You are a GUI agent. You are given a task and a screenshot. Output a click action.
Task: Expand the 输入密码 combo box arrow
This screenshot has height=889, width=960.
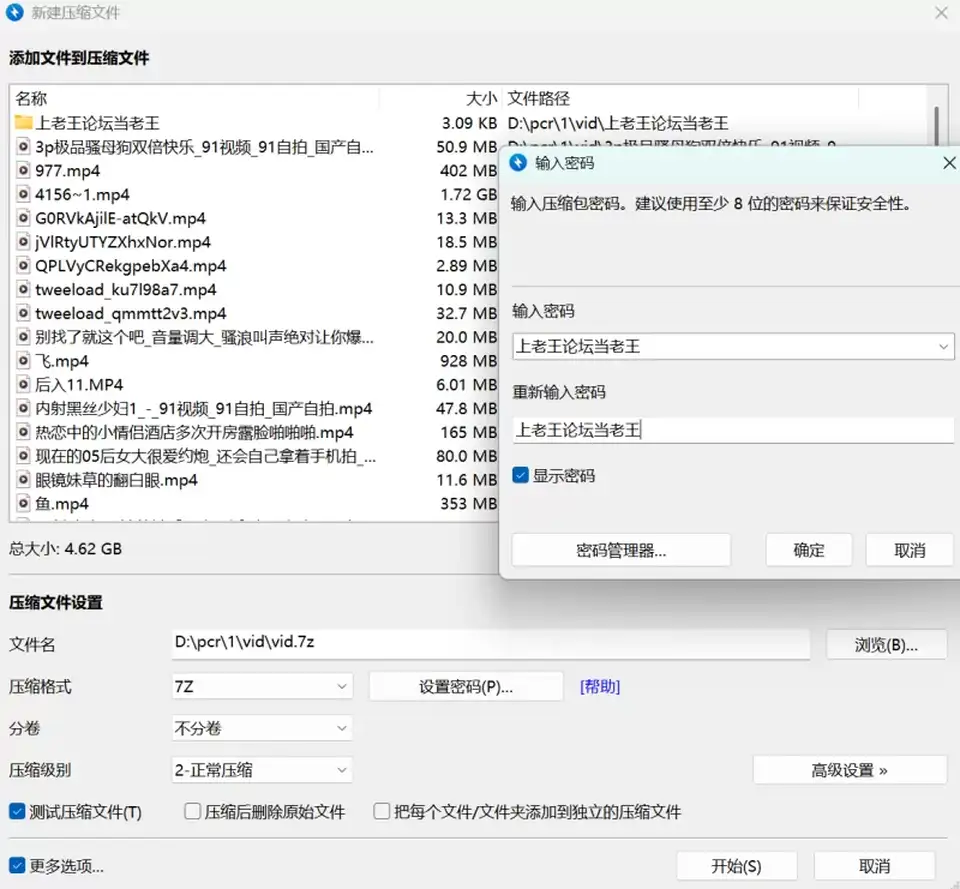pyautogui.click(x=943, y=347)
